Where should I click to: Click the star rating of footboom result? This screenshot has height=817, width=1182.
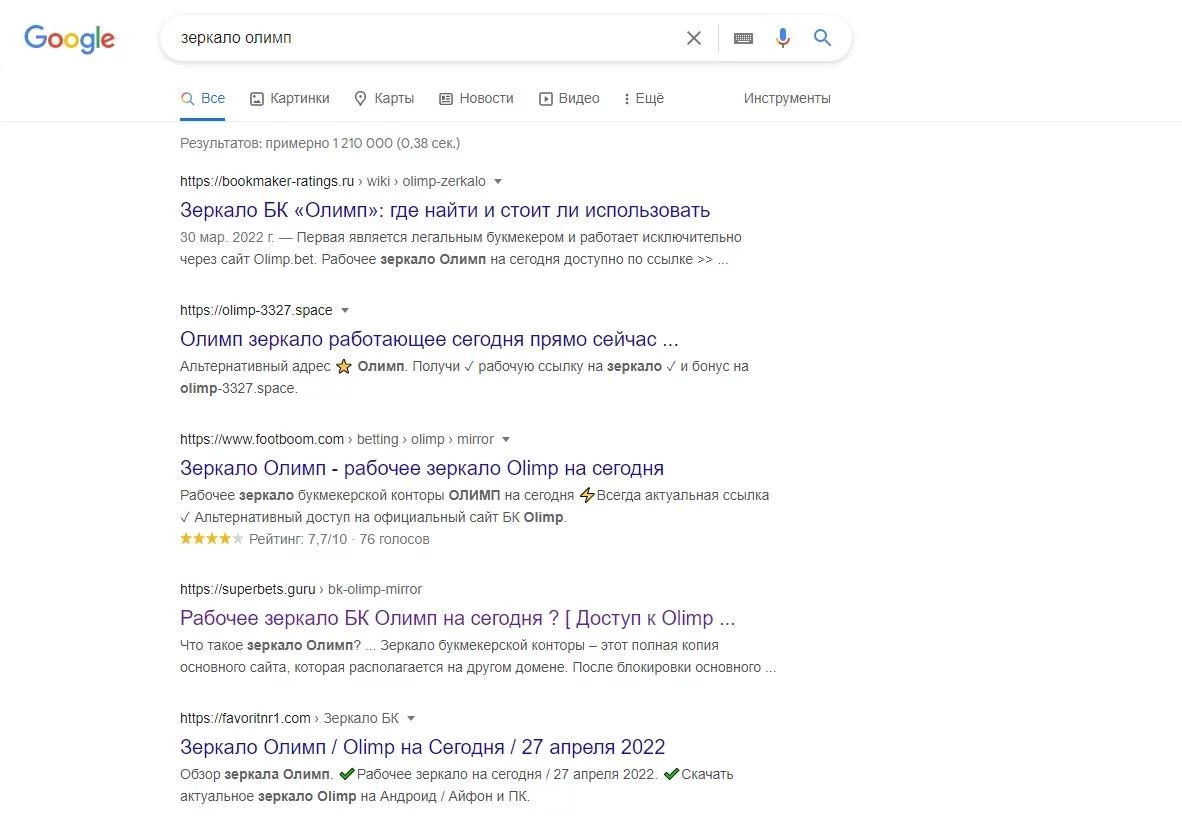pyautogui.click(x=212, y=539)
